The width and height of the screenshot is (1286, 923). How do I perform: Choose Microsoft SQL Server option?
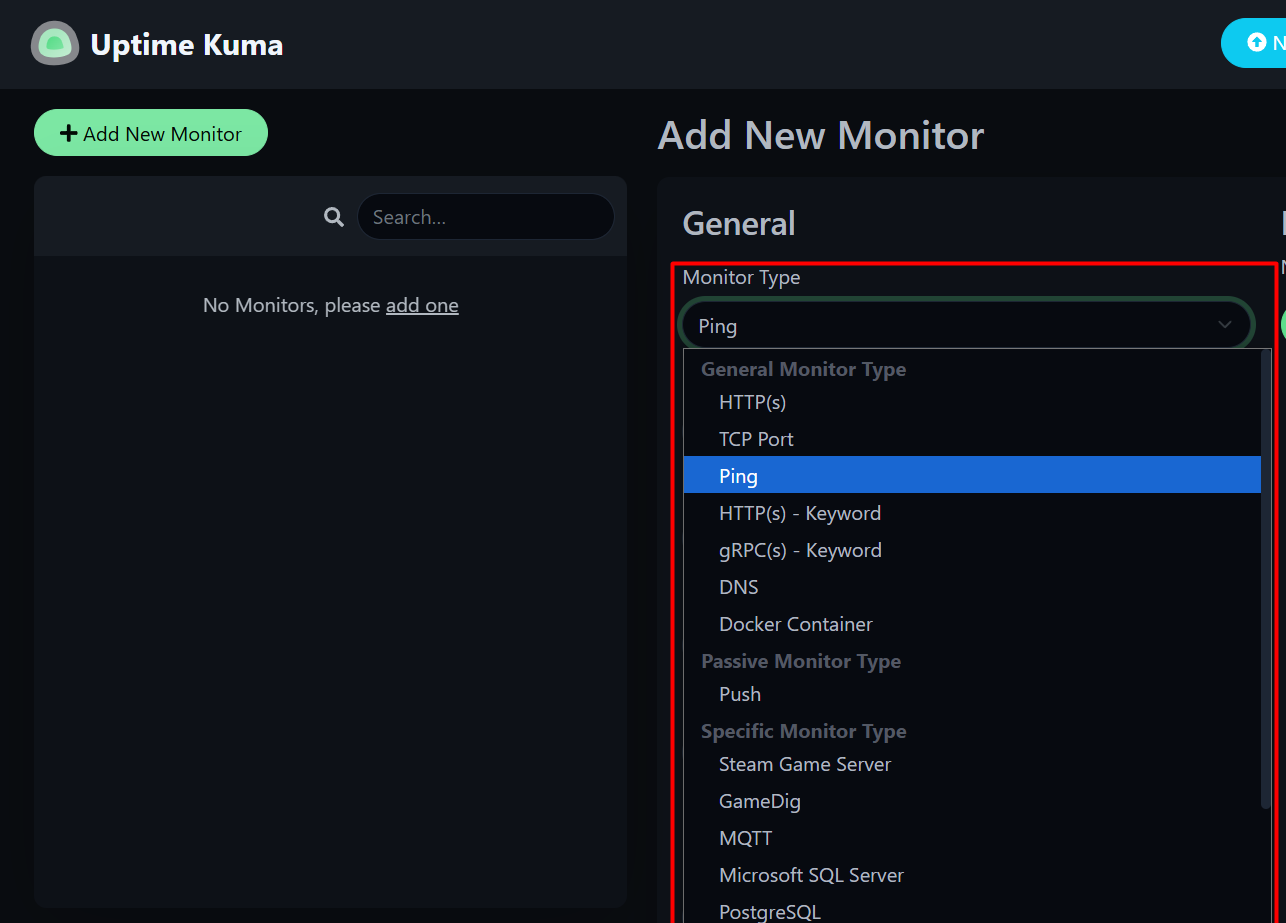click(972, 875)
